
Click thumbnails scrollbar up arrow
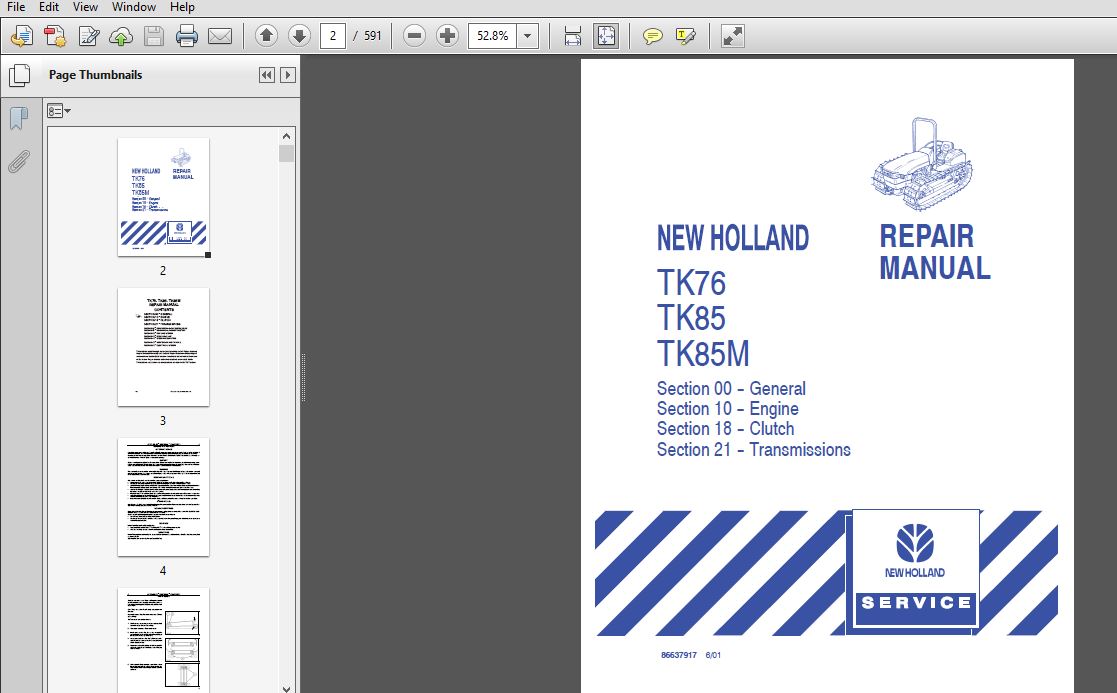coord(286,136)
